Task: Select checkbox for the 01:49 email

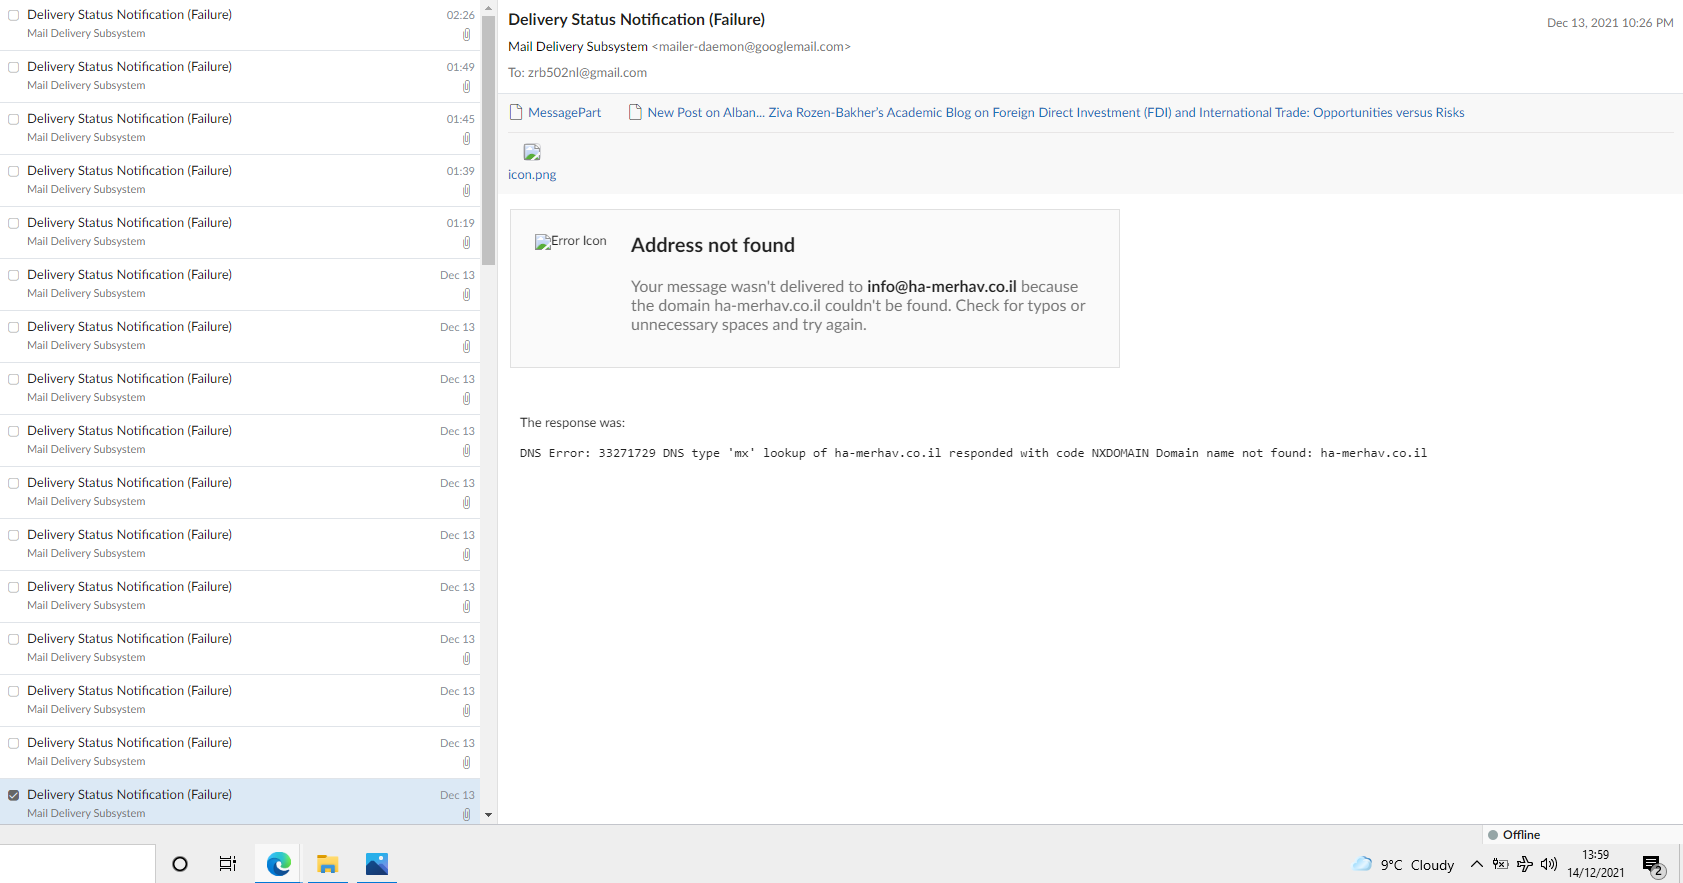Action: [14, 67]
